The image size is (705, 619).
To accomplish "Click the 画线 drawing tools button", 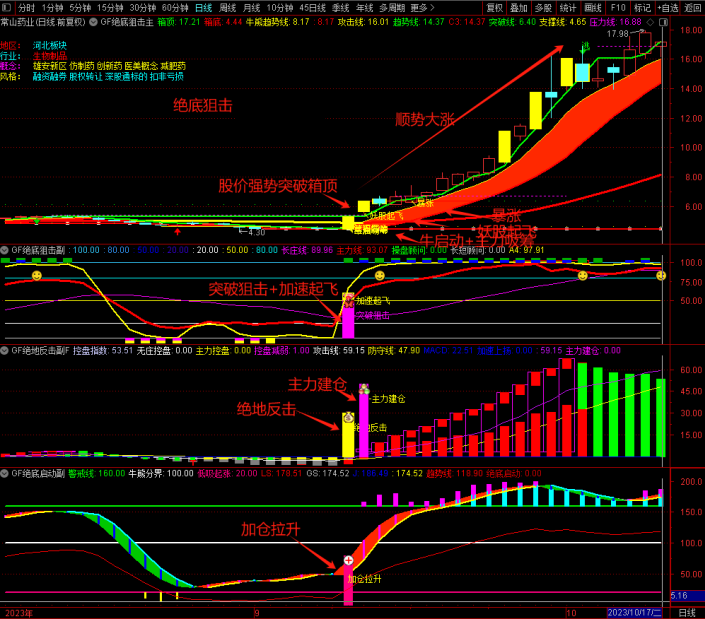I will 592,7.
